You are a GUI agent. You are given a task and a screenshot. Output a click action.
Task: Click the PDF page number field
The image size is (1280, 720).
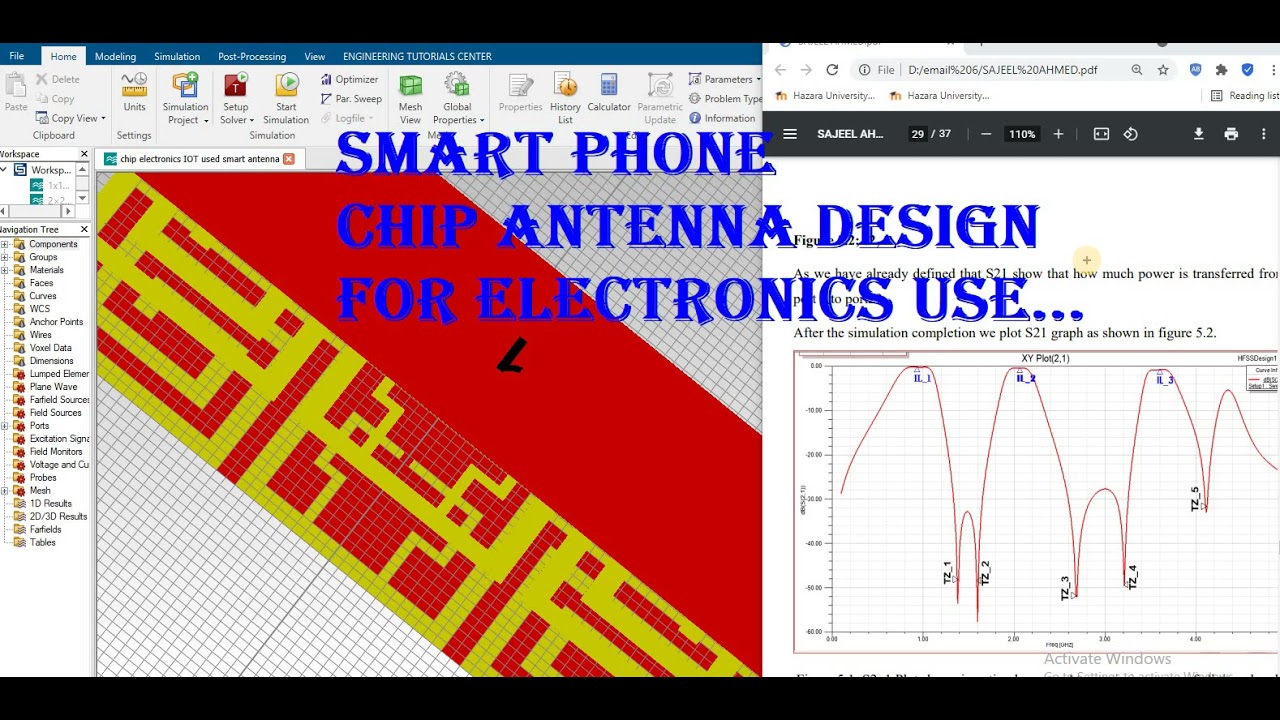point(917,134)
